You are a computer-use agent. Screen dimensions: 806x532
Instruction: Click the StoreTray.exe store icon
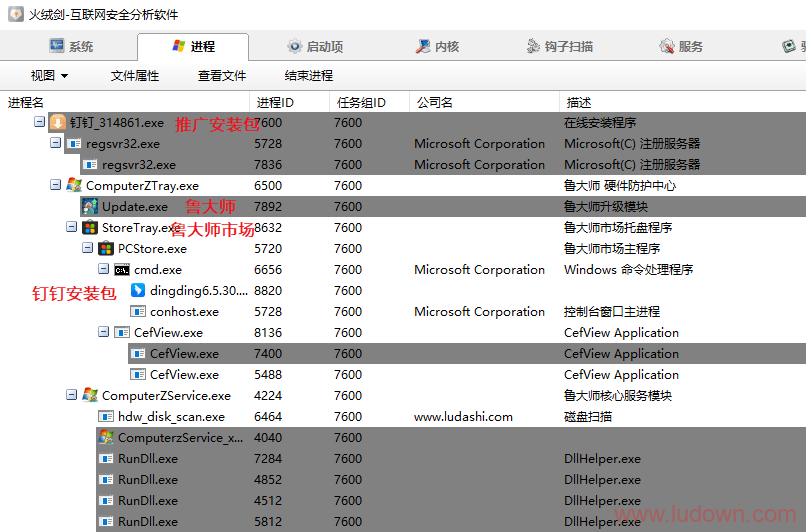(x=90, y=227)
